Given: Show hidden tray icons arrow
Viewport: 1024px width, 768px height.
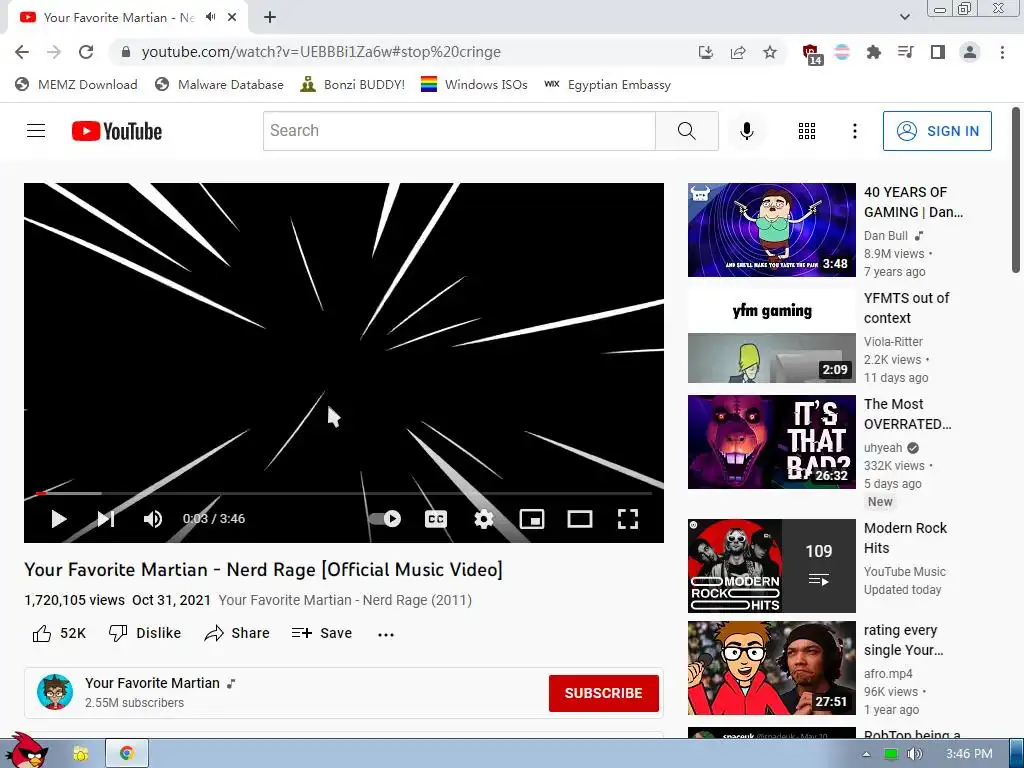Looking at the screenshot, I should [x=866, y=754].
